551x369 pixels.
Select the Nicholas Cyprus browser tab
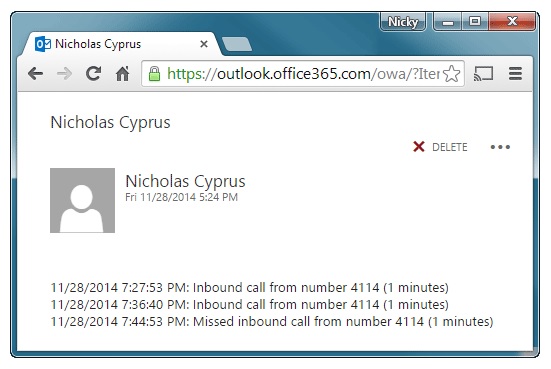(x=121, y=44)
